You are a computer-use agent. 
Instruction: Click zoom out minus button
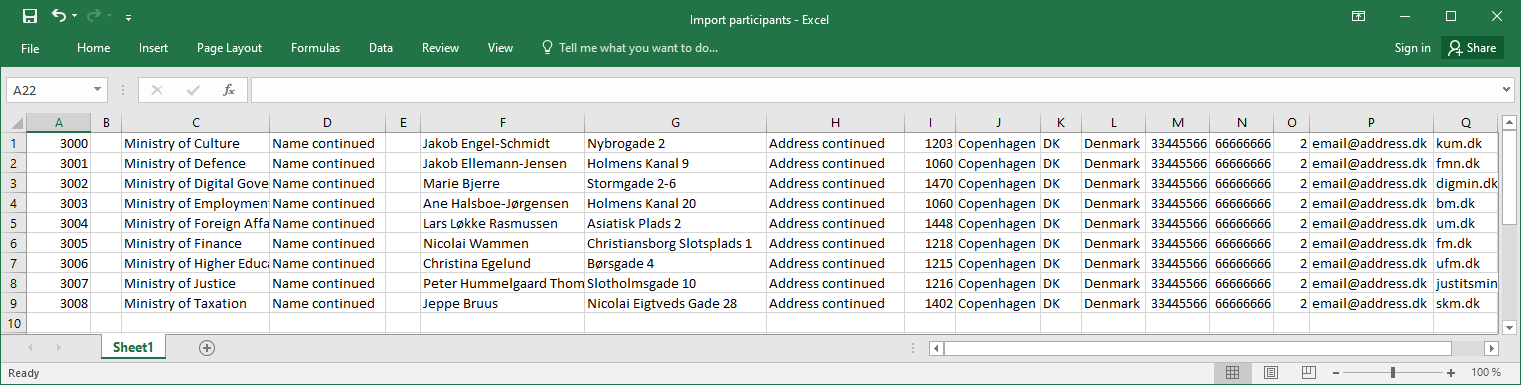click(x=1337, y=373)
